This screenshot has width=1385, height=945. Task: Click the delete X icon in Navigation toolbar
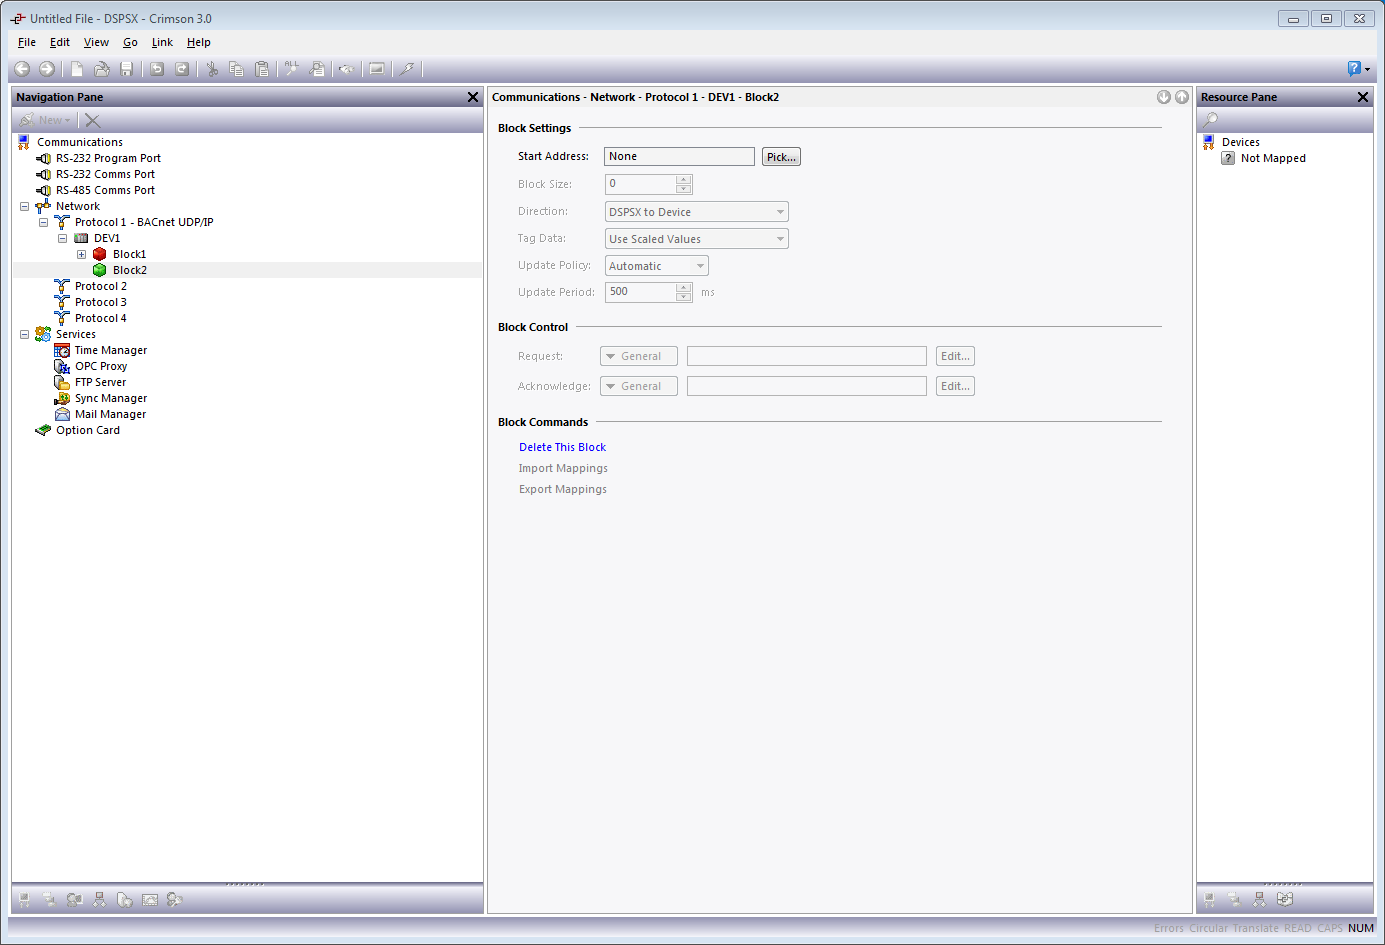click(x=93, y=120)
